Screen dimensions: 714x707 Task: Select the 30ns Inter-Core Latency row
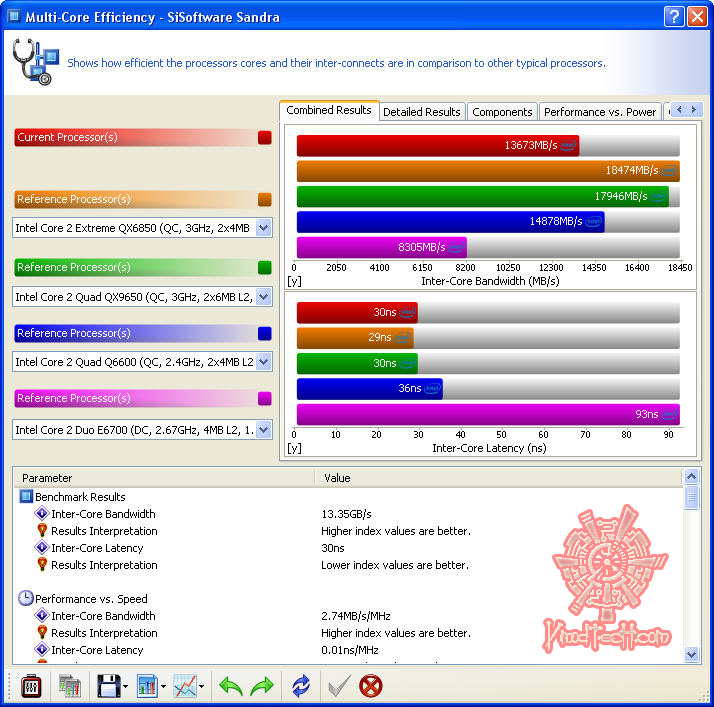pyautogui.click(x=348, y=548)
